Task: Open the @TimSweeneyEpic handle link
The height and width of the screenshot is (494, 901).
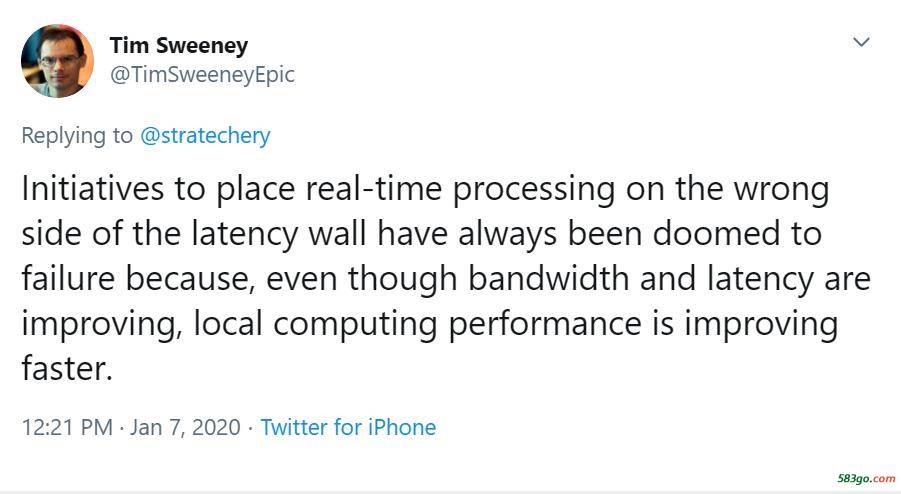Action: pos(202,75)
